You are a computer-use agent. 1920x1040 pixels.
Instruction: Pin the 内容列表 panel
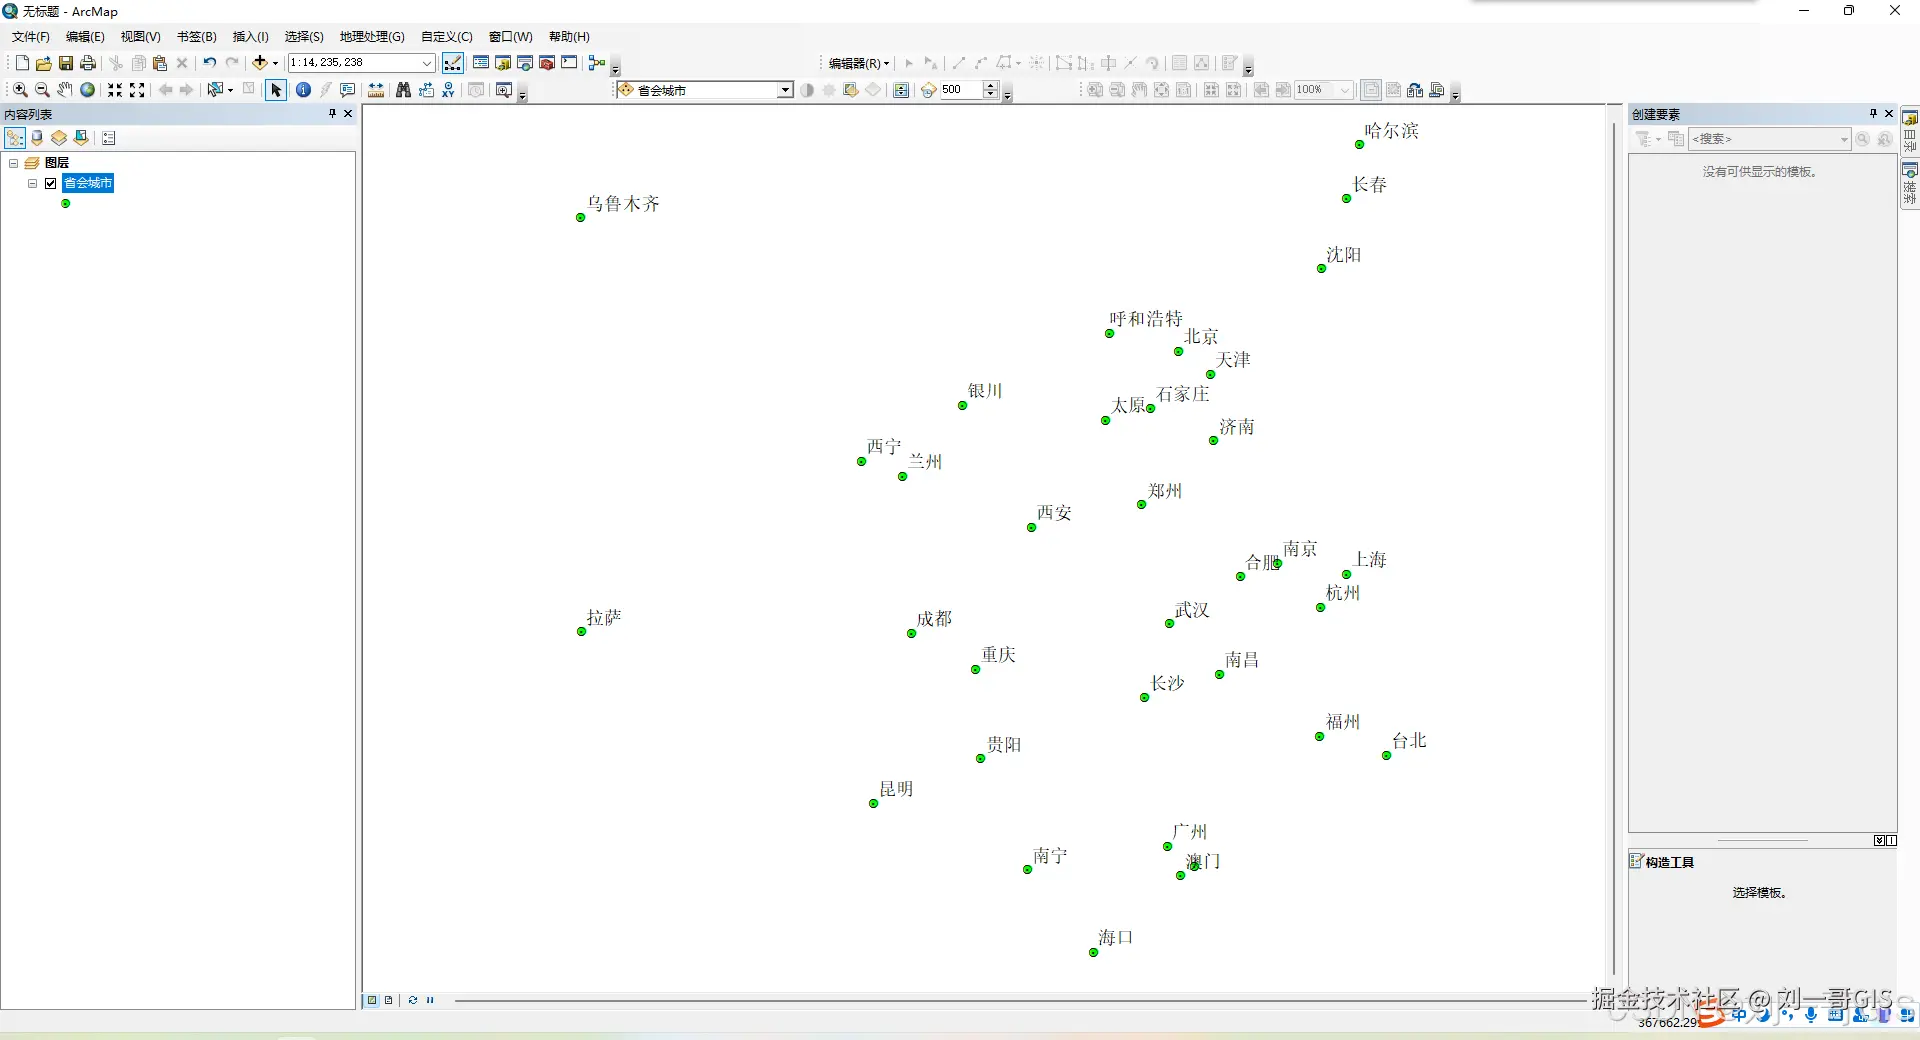coord(333,114)
